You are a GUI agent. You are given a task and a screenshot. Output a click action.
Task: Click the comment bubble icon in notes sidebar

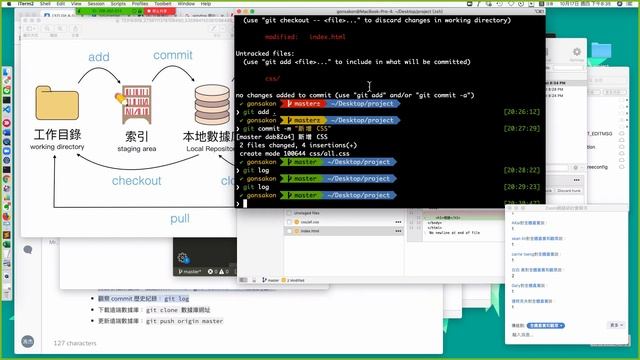coord(28,249)
